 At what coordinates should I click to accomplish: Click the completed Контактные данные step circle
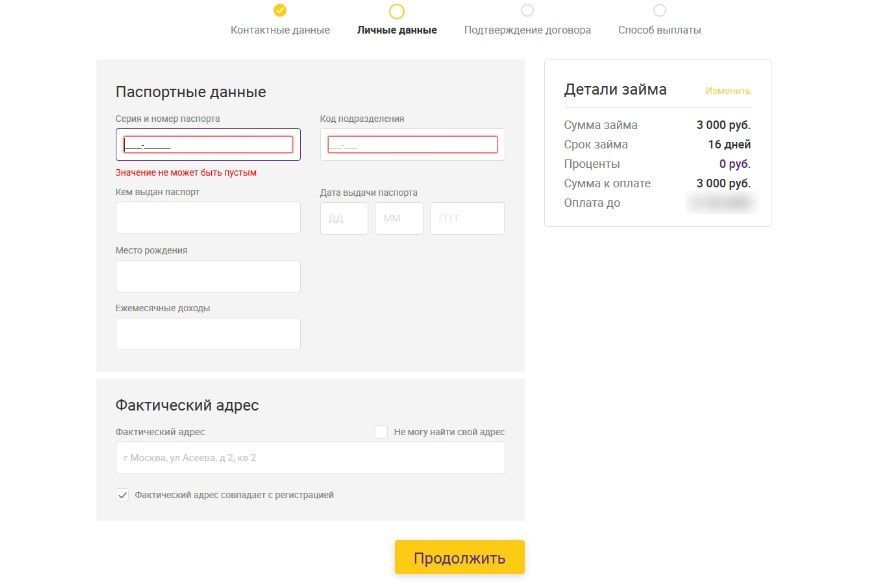(280, 10)
